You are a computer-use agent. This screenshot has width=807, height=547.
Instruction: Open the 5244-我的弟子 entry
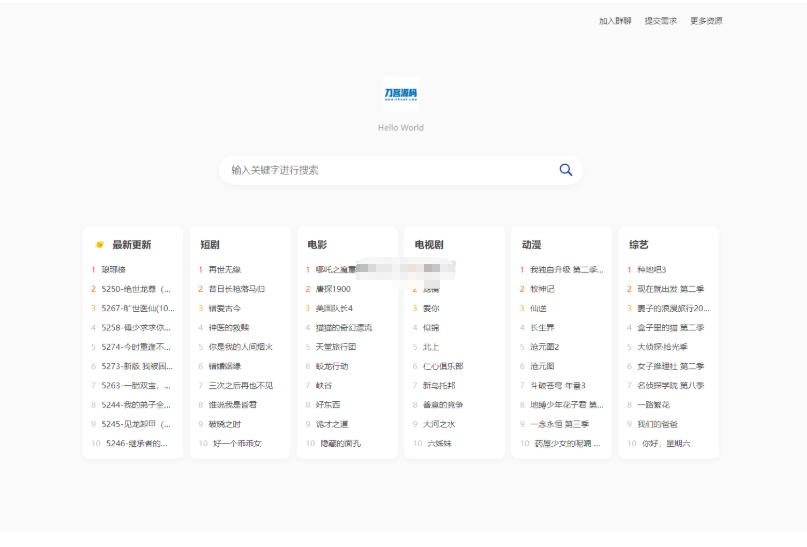[136, 405]
